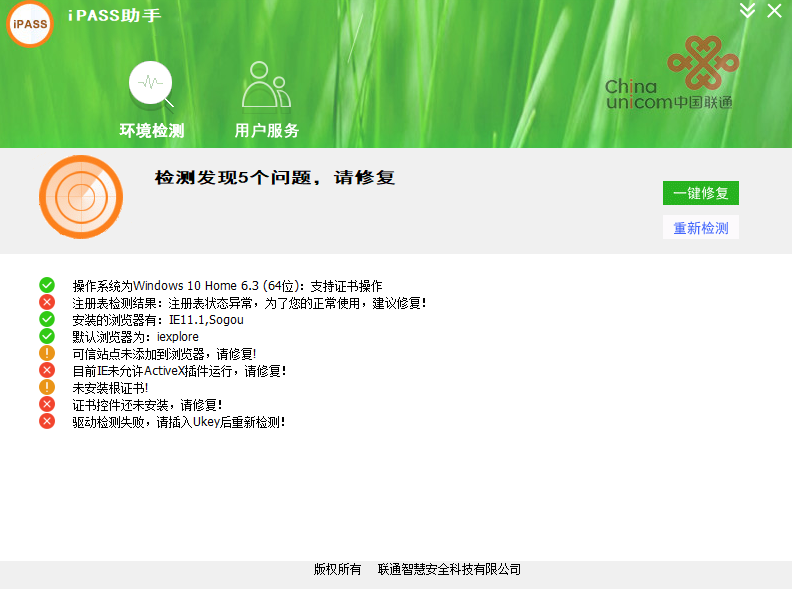Click the 重新检测 recheck link
792x589 pixels.
[700, 228]
